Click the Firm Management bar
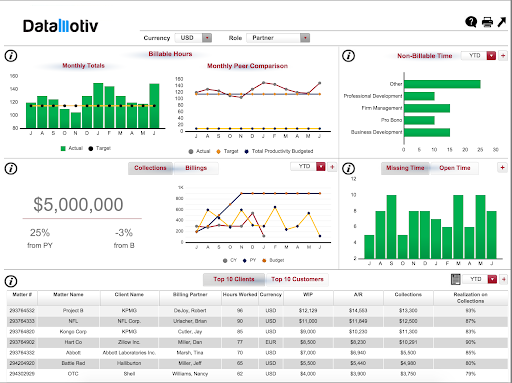The height and width of the screenshot is (383, 512). pyautogui.click(x=427, y=108)
